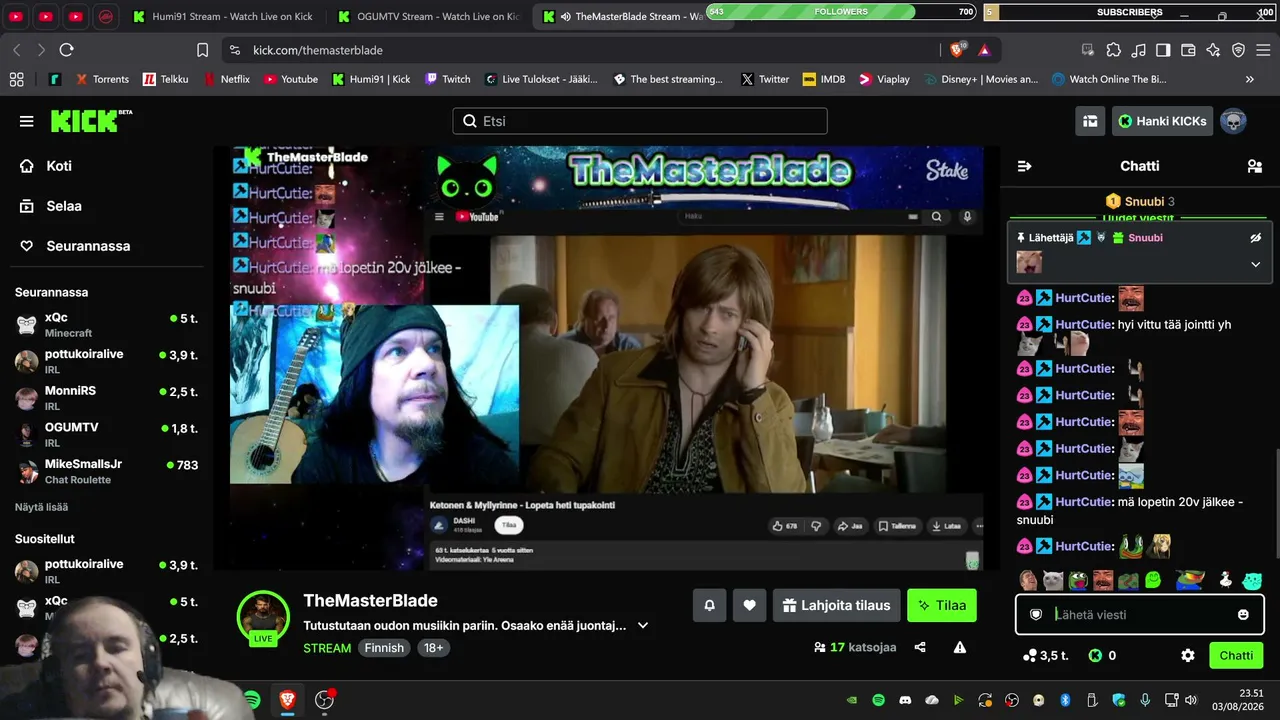
Task: Click the Lahjoita tilaus button
Action: click(835, 605)
